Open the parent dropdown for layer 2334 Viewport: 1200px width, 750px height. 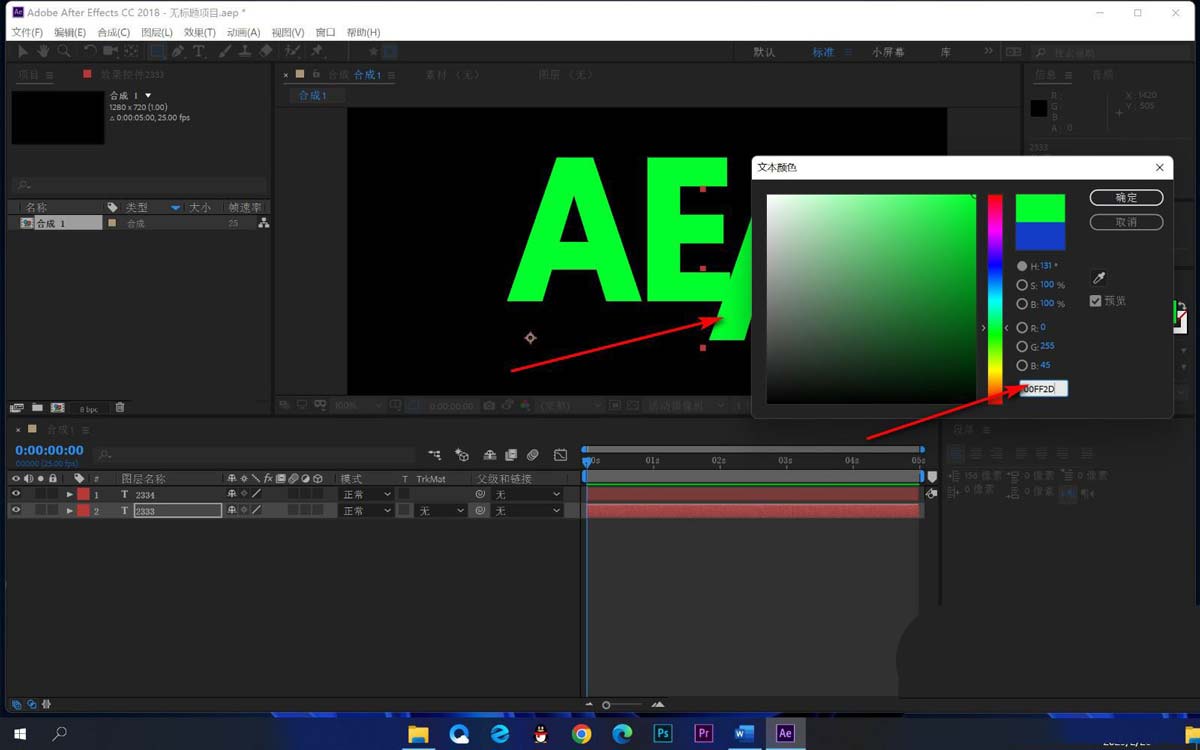(527, 494)
